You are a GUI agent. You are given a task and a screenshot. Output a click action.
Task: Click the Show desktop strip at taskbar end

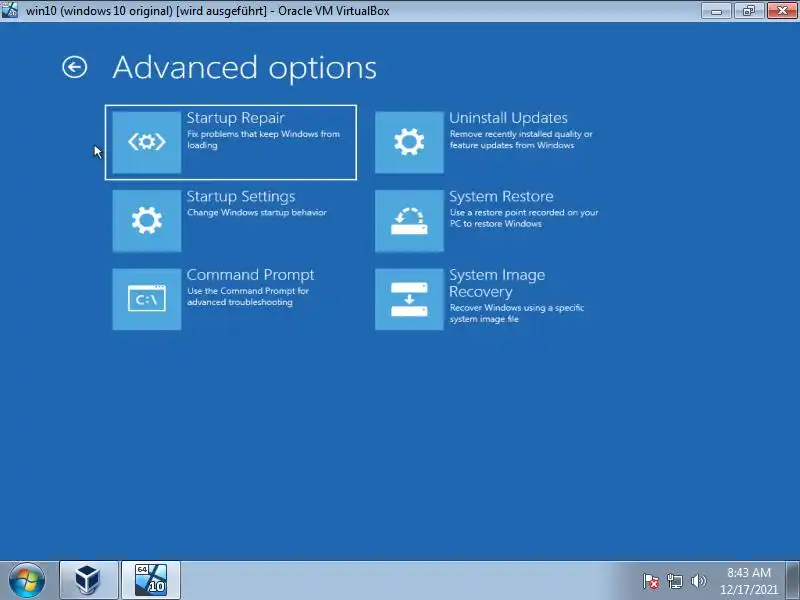[793, 581]
